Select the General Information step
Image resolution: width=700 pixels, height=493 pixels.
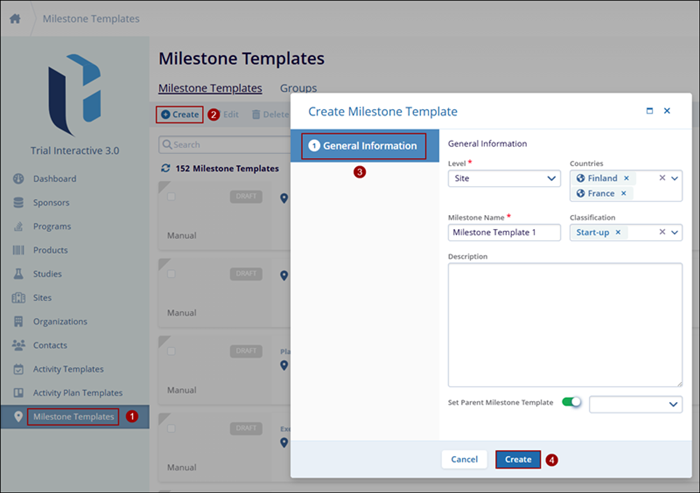tap(364, 146)
